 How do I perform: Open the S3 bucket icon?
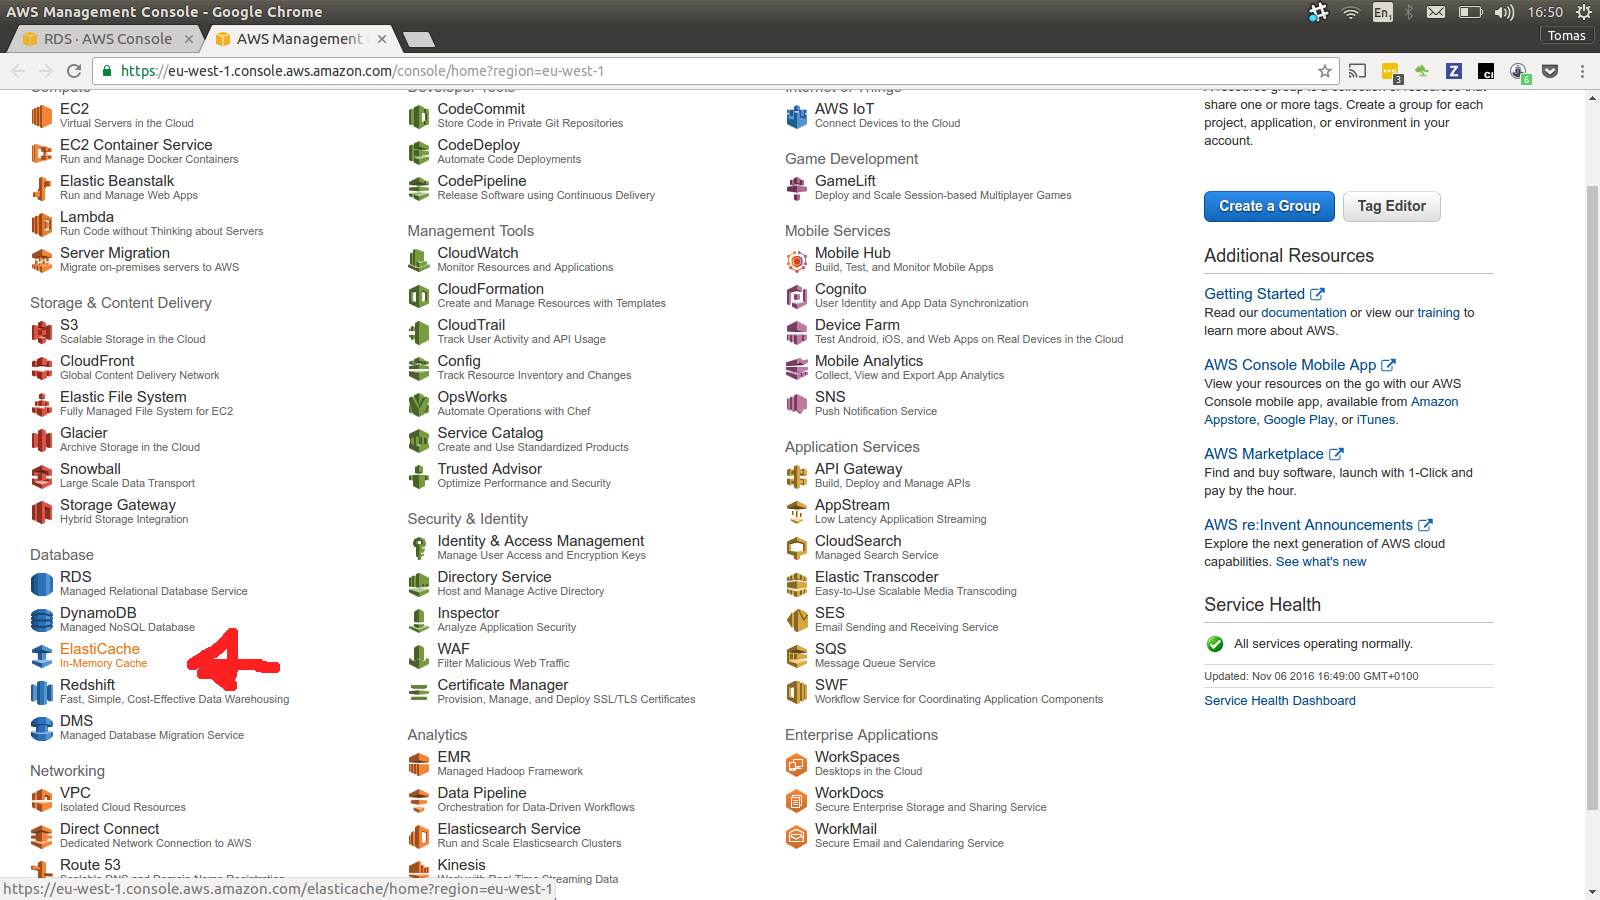(41, 332)
